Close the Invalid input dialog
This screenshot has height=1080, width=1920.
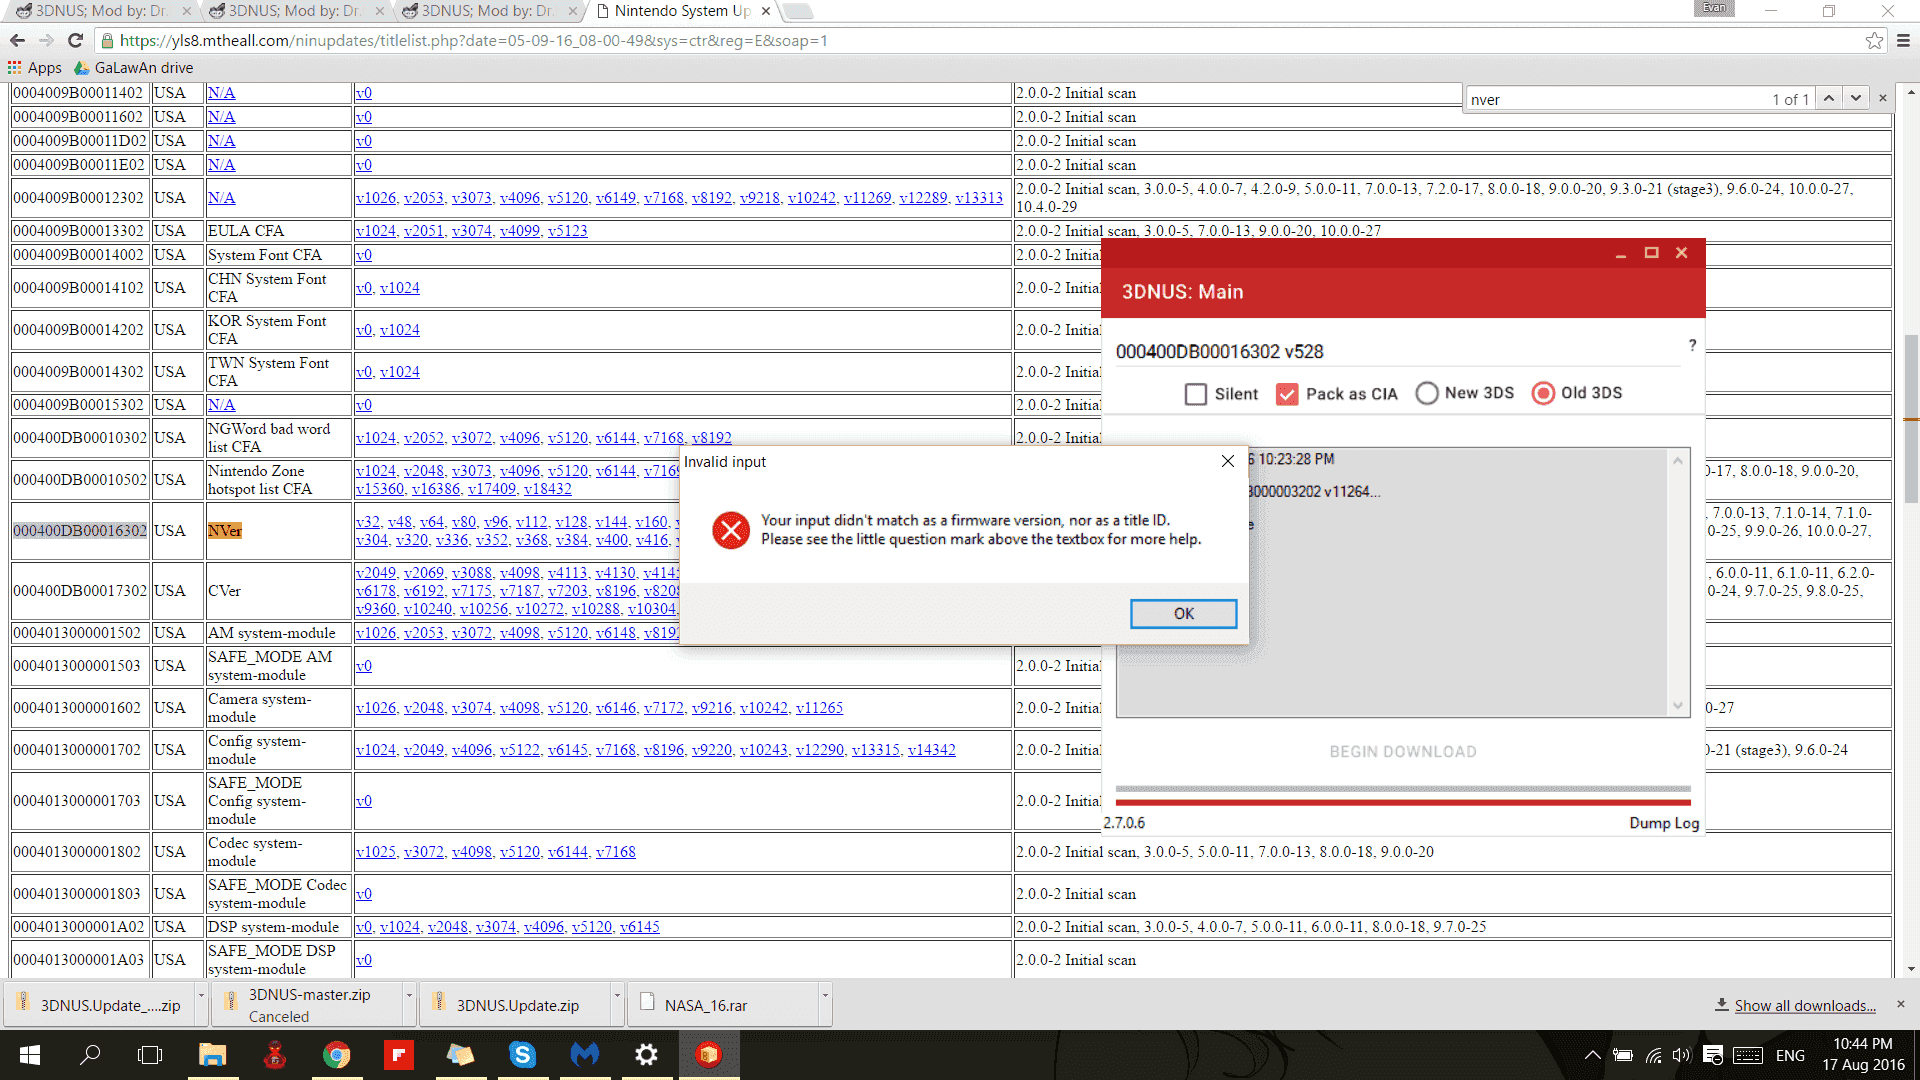coord(1227,461)
